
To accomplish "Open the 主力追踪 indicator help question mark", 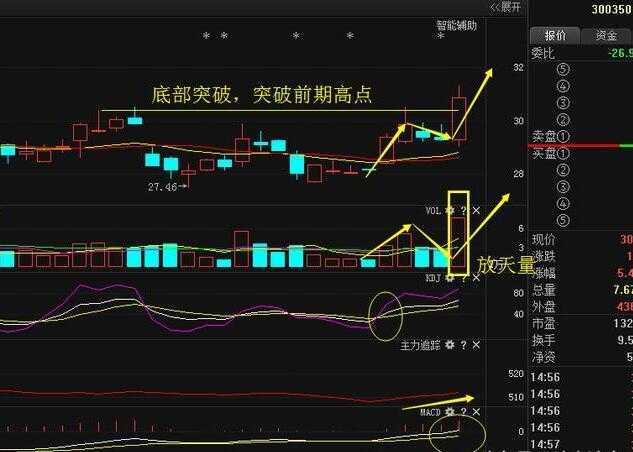I will pyautogui.click(x=463, y=345).
